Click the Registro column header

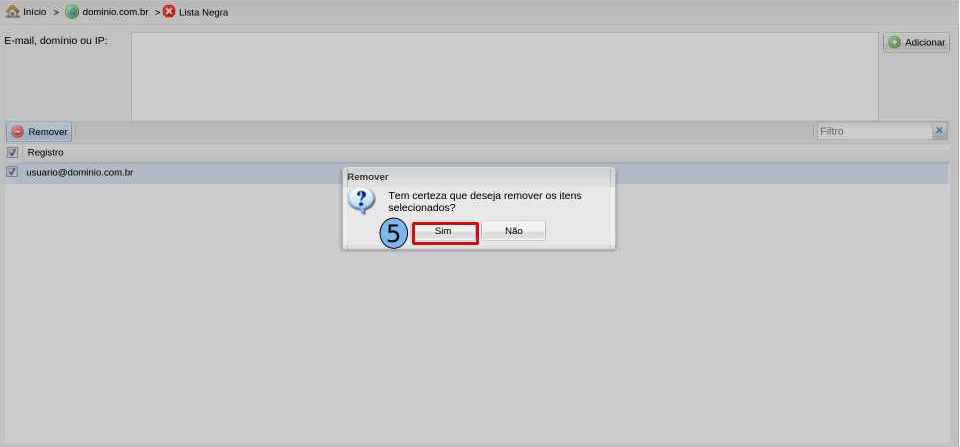pyautogui.click(x=45, y=152)
